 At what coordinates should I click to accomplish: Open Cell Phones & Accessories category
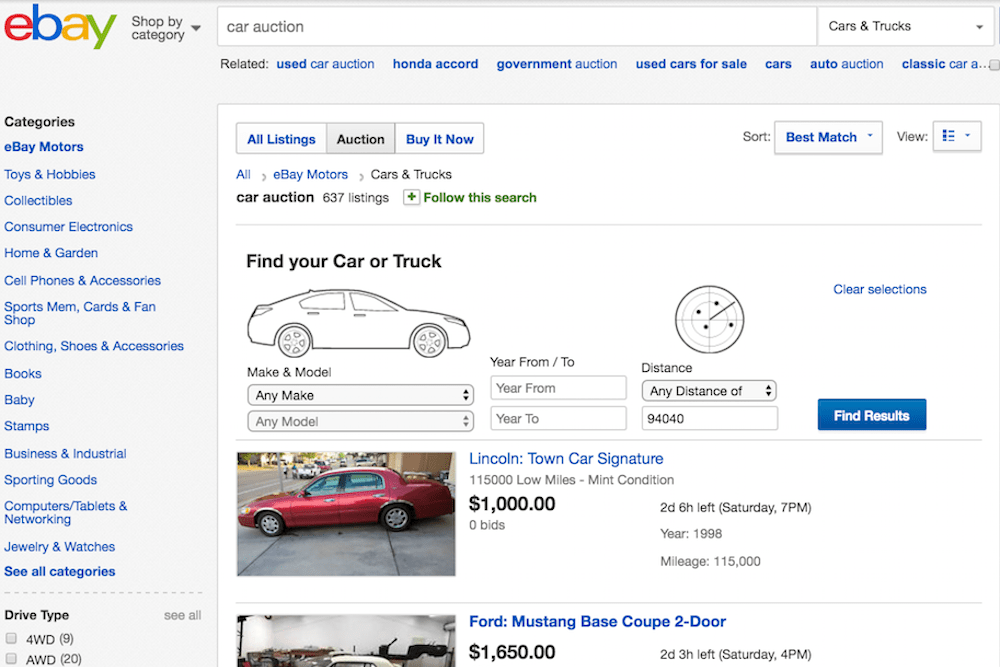tap(82, 281)
